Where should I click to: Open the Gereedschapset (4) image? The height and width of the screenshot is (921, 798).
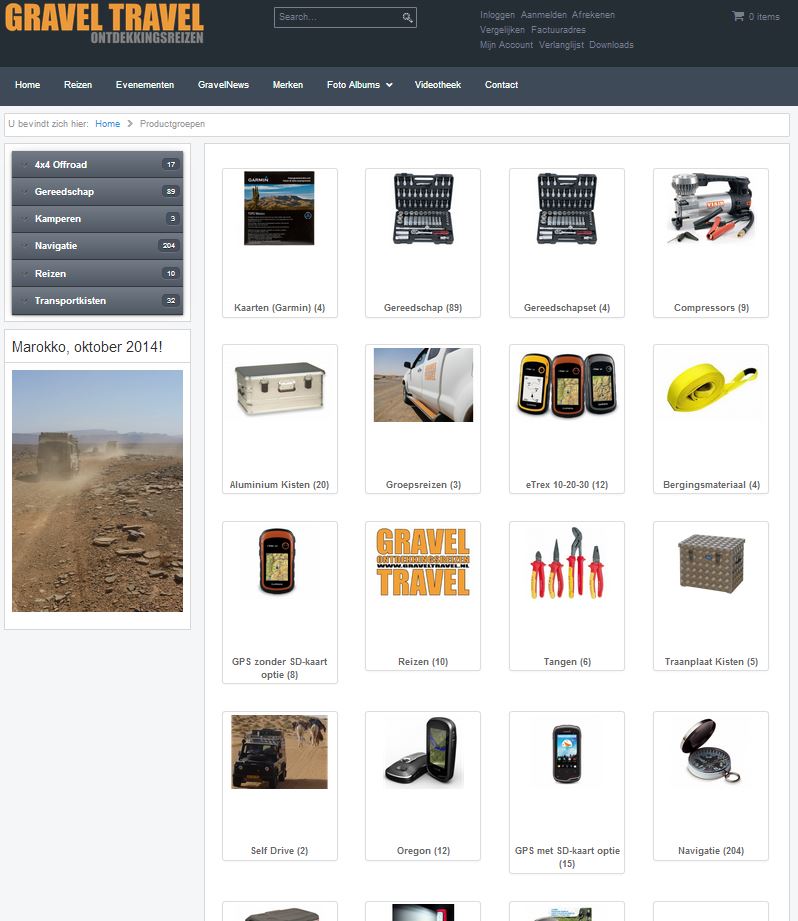567,208
